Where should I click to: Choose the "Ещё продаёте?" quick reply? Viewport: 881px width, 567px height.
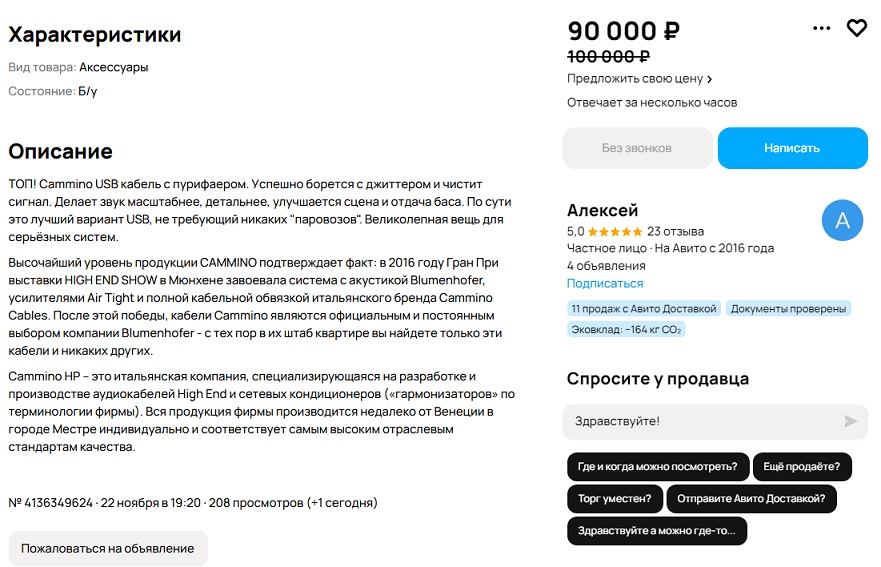click(802, 466)
